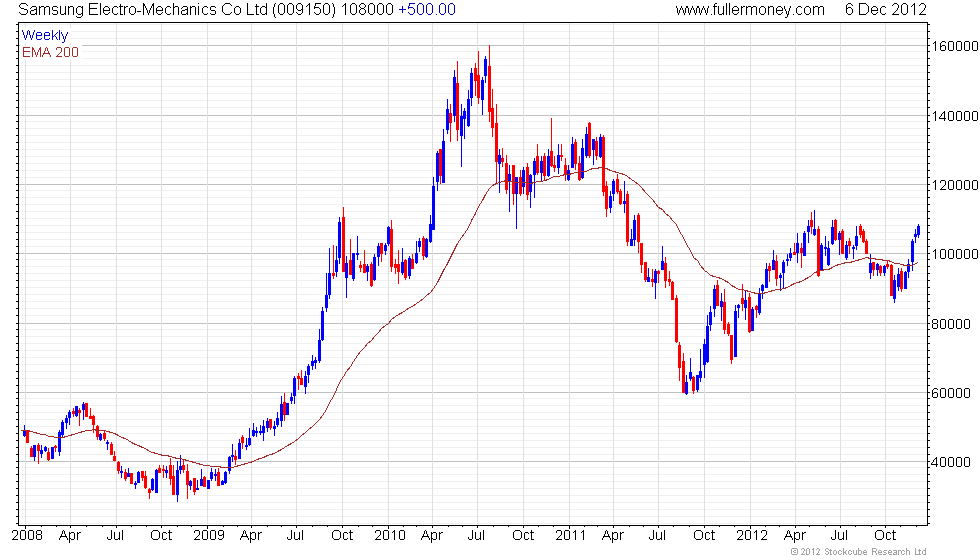
Task: Click the 2008 year label on time axis
Action: pos(28,536)
